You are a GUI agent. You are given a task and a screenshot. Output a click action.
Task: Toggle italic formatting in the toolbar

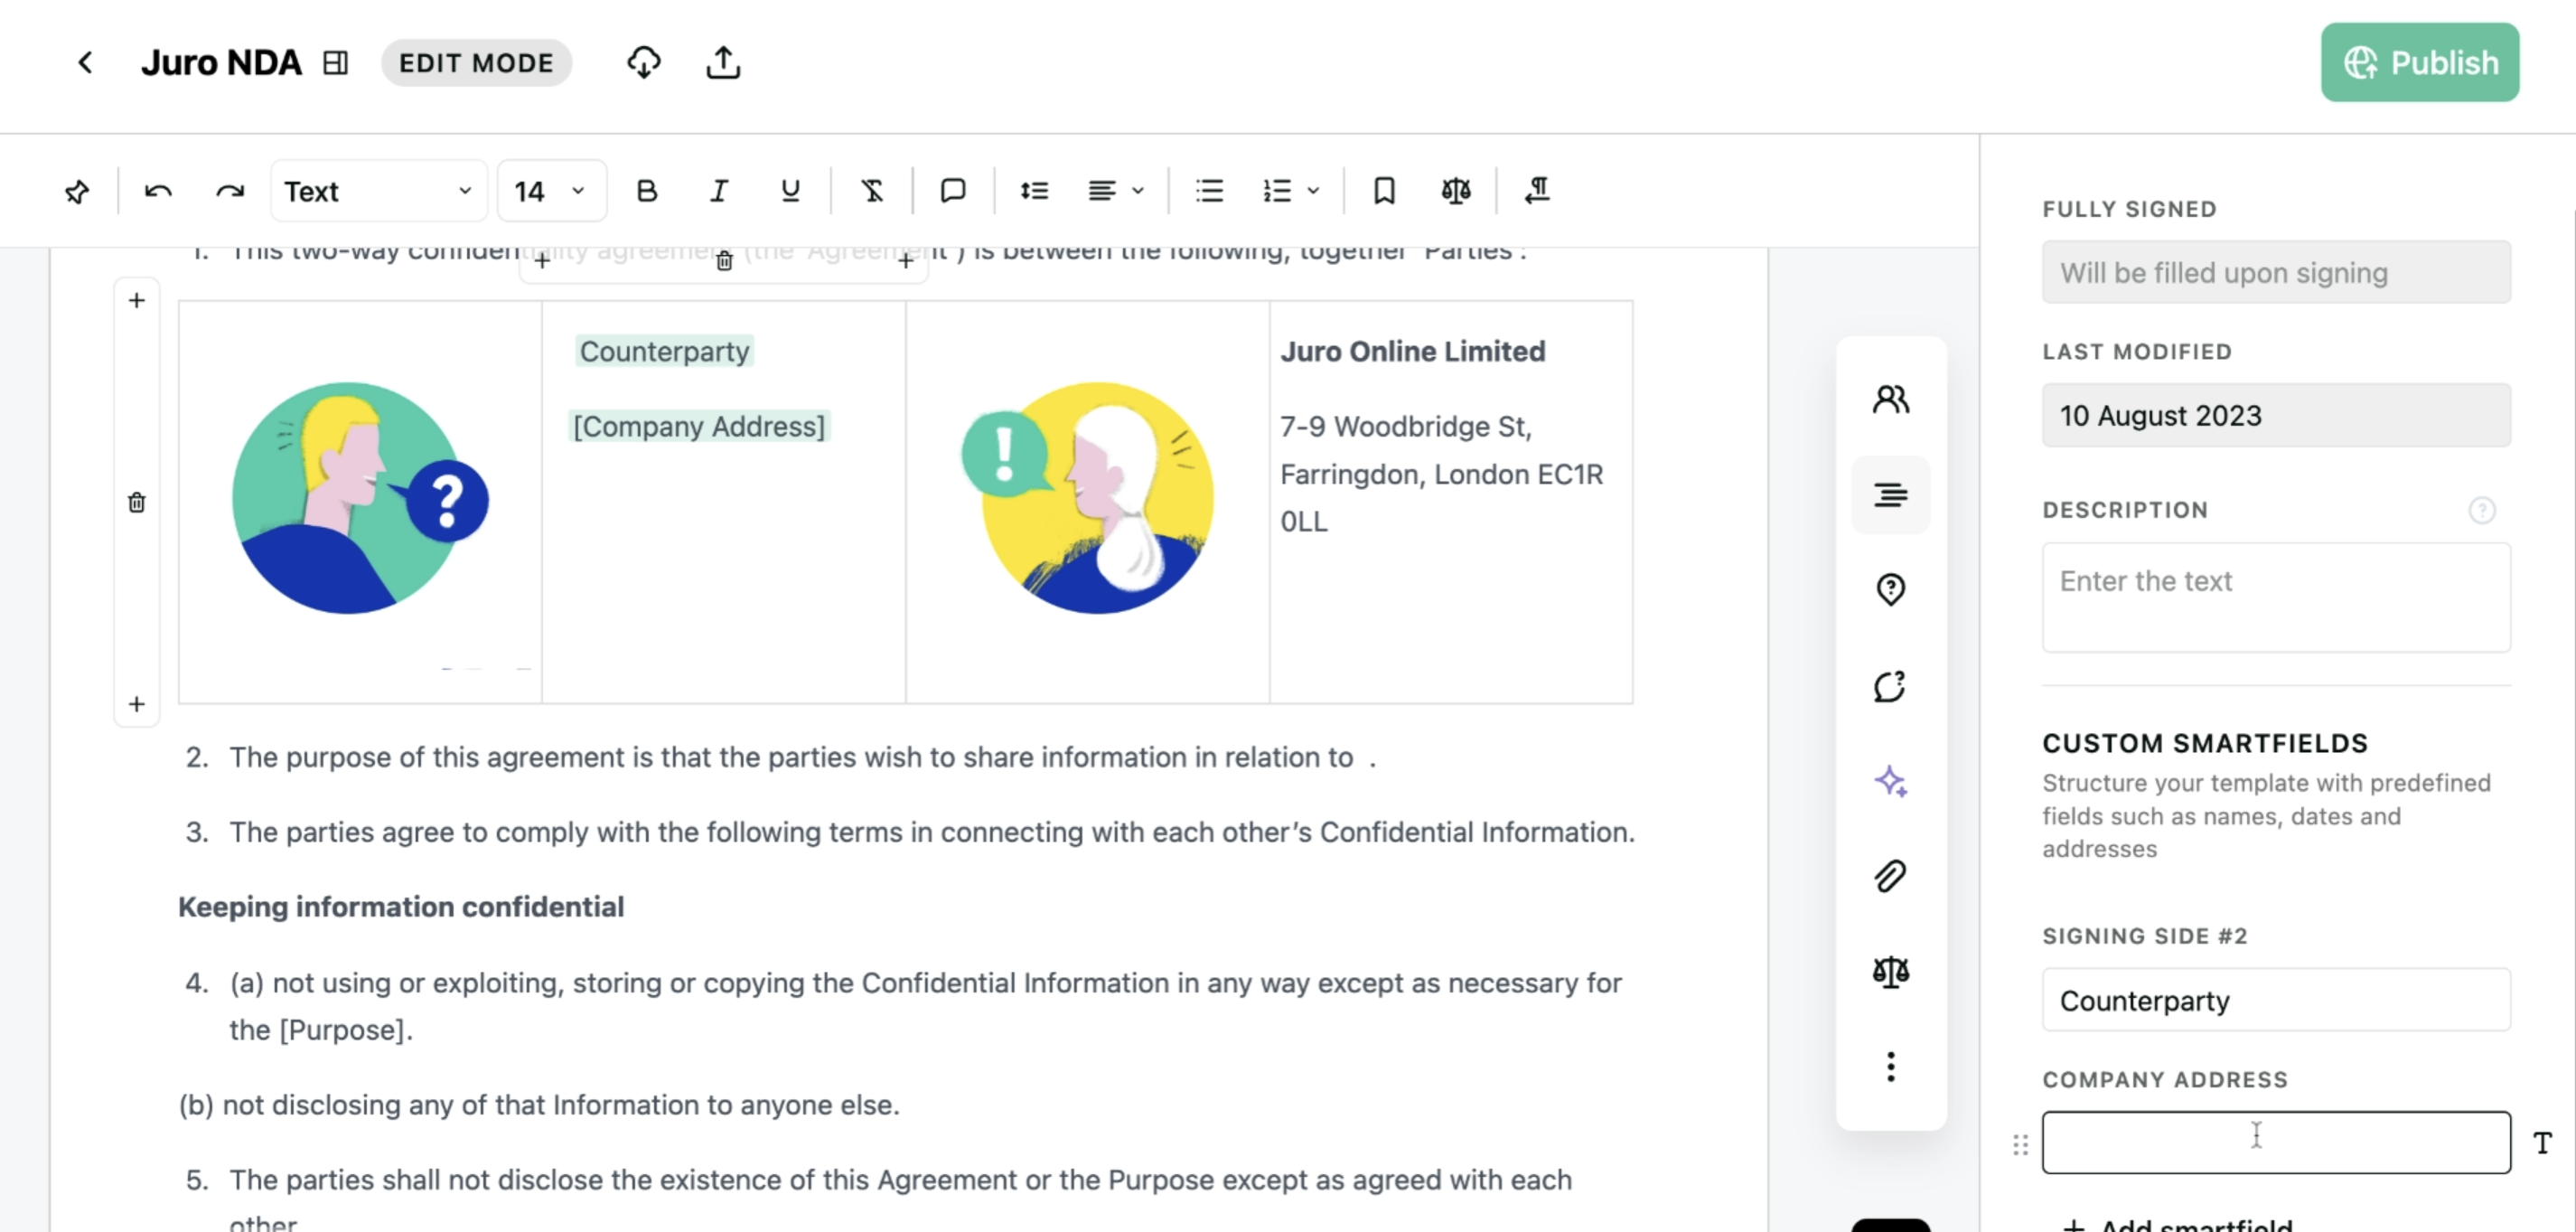(718, 190)
